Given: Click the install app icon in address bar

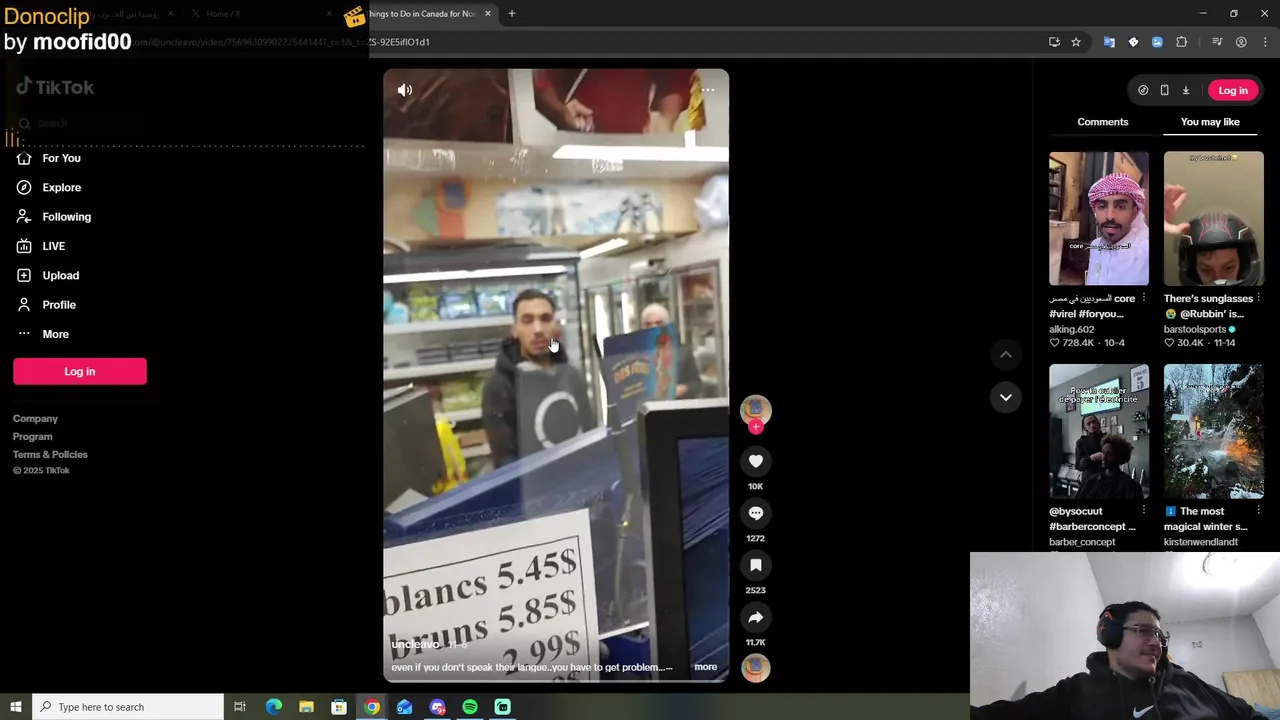Looking at the screenshot, I should 1054,42.
